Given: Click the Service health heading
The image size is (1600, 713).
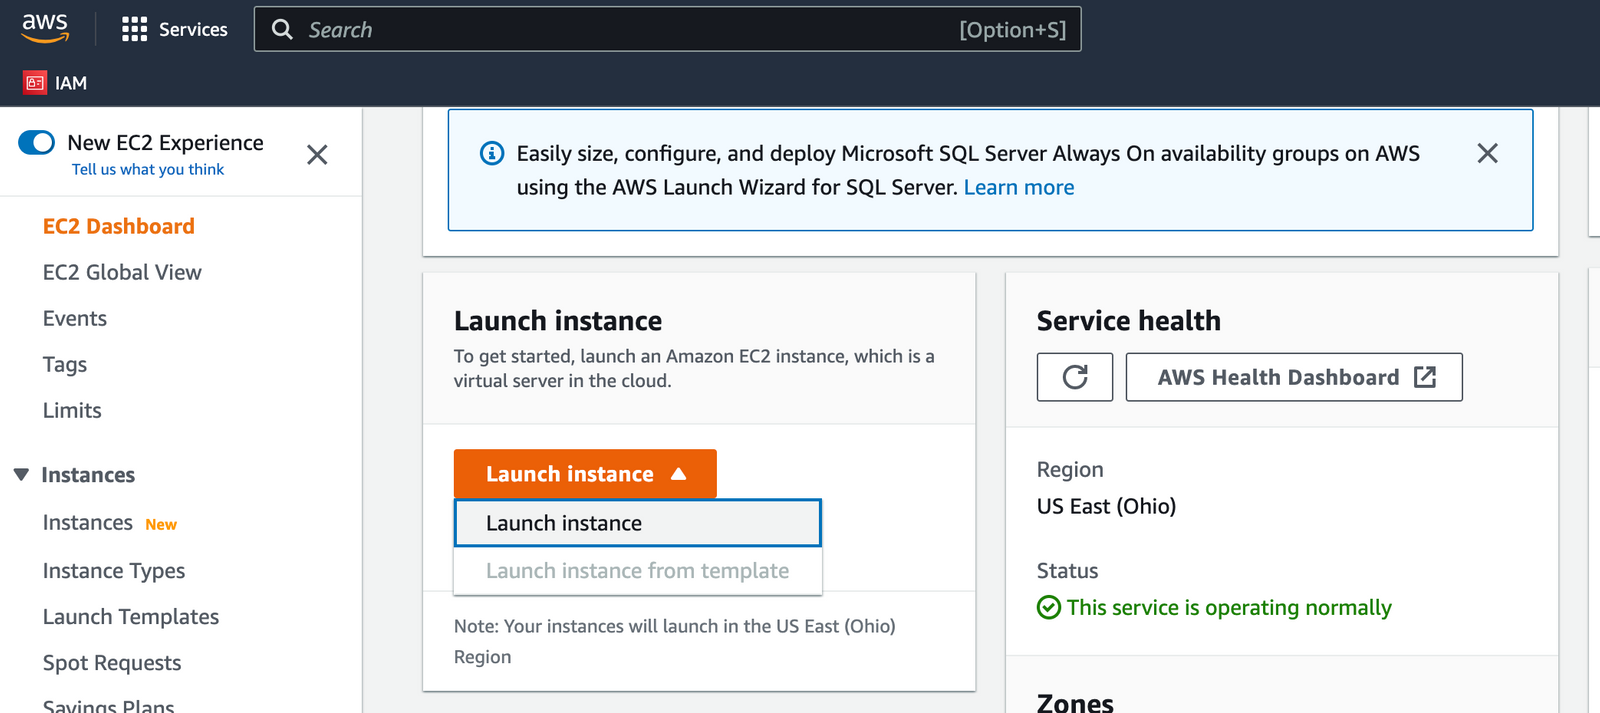Looking at the screenshot, I should [1129, 321].
